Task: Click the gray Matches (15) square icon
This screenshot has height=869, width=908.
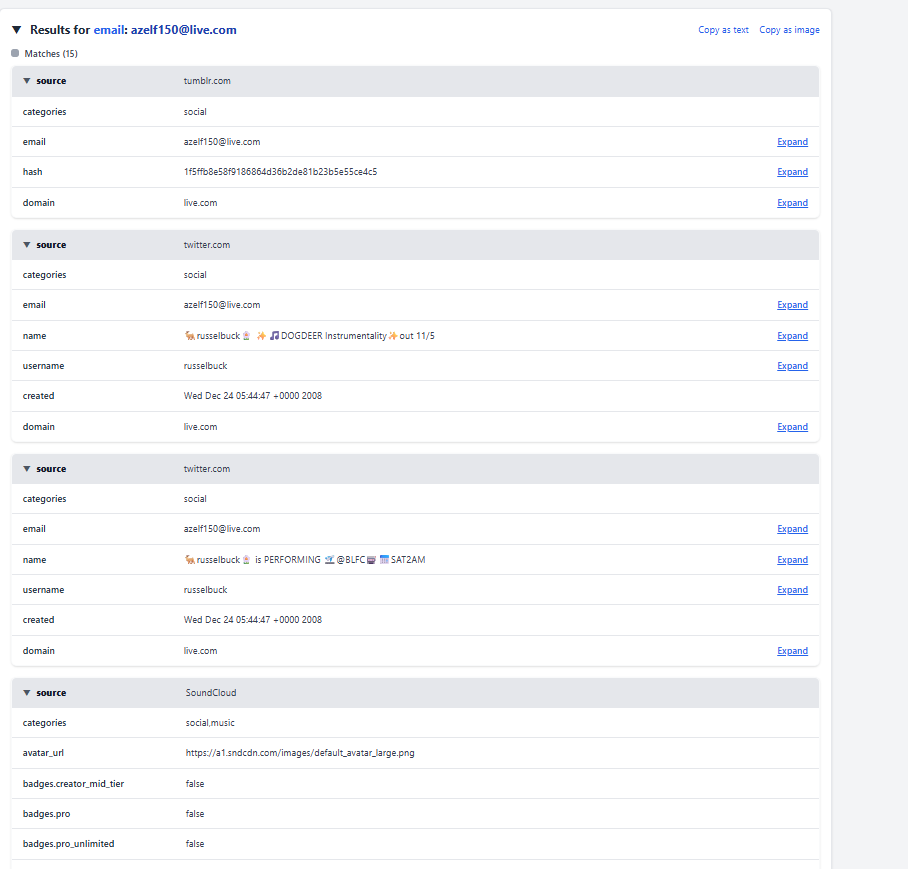Action: [15, 53]
